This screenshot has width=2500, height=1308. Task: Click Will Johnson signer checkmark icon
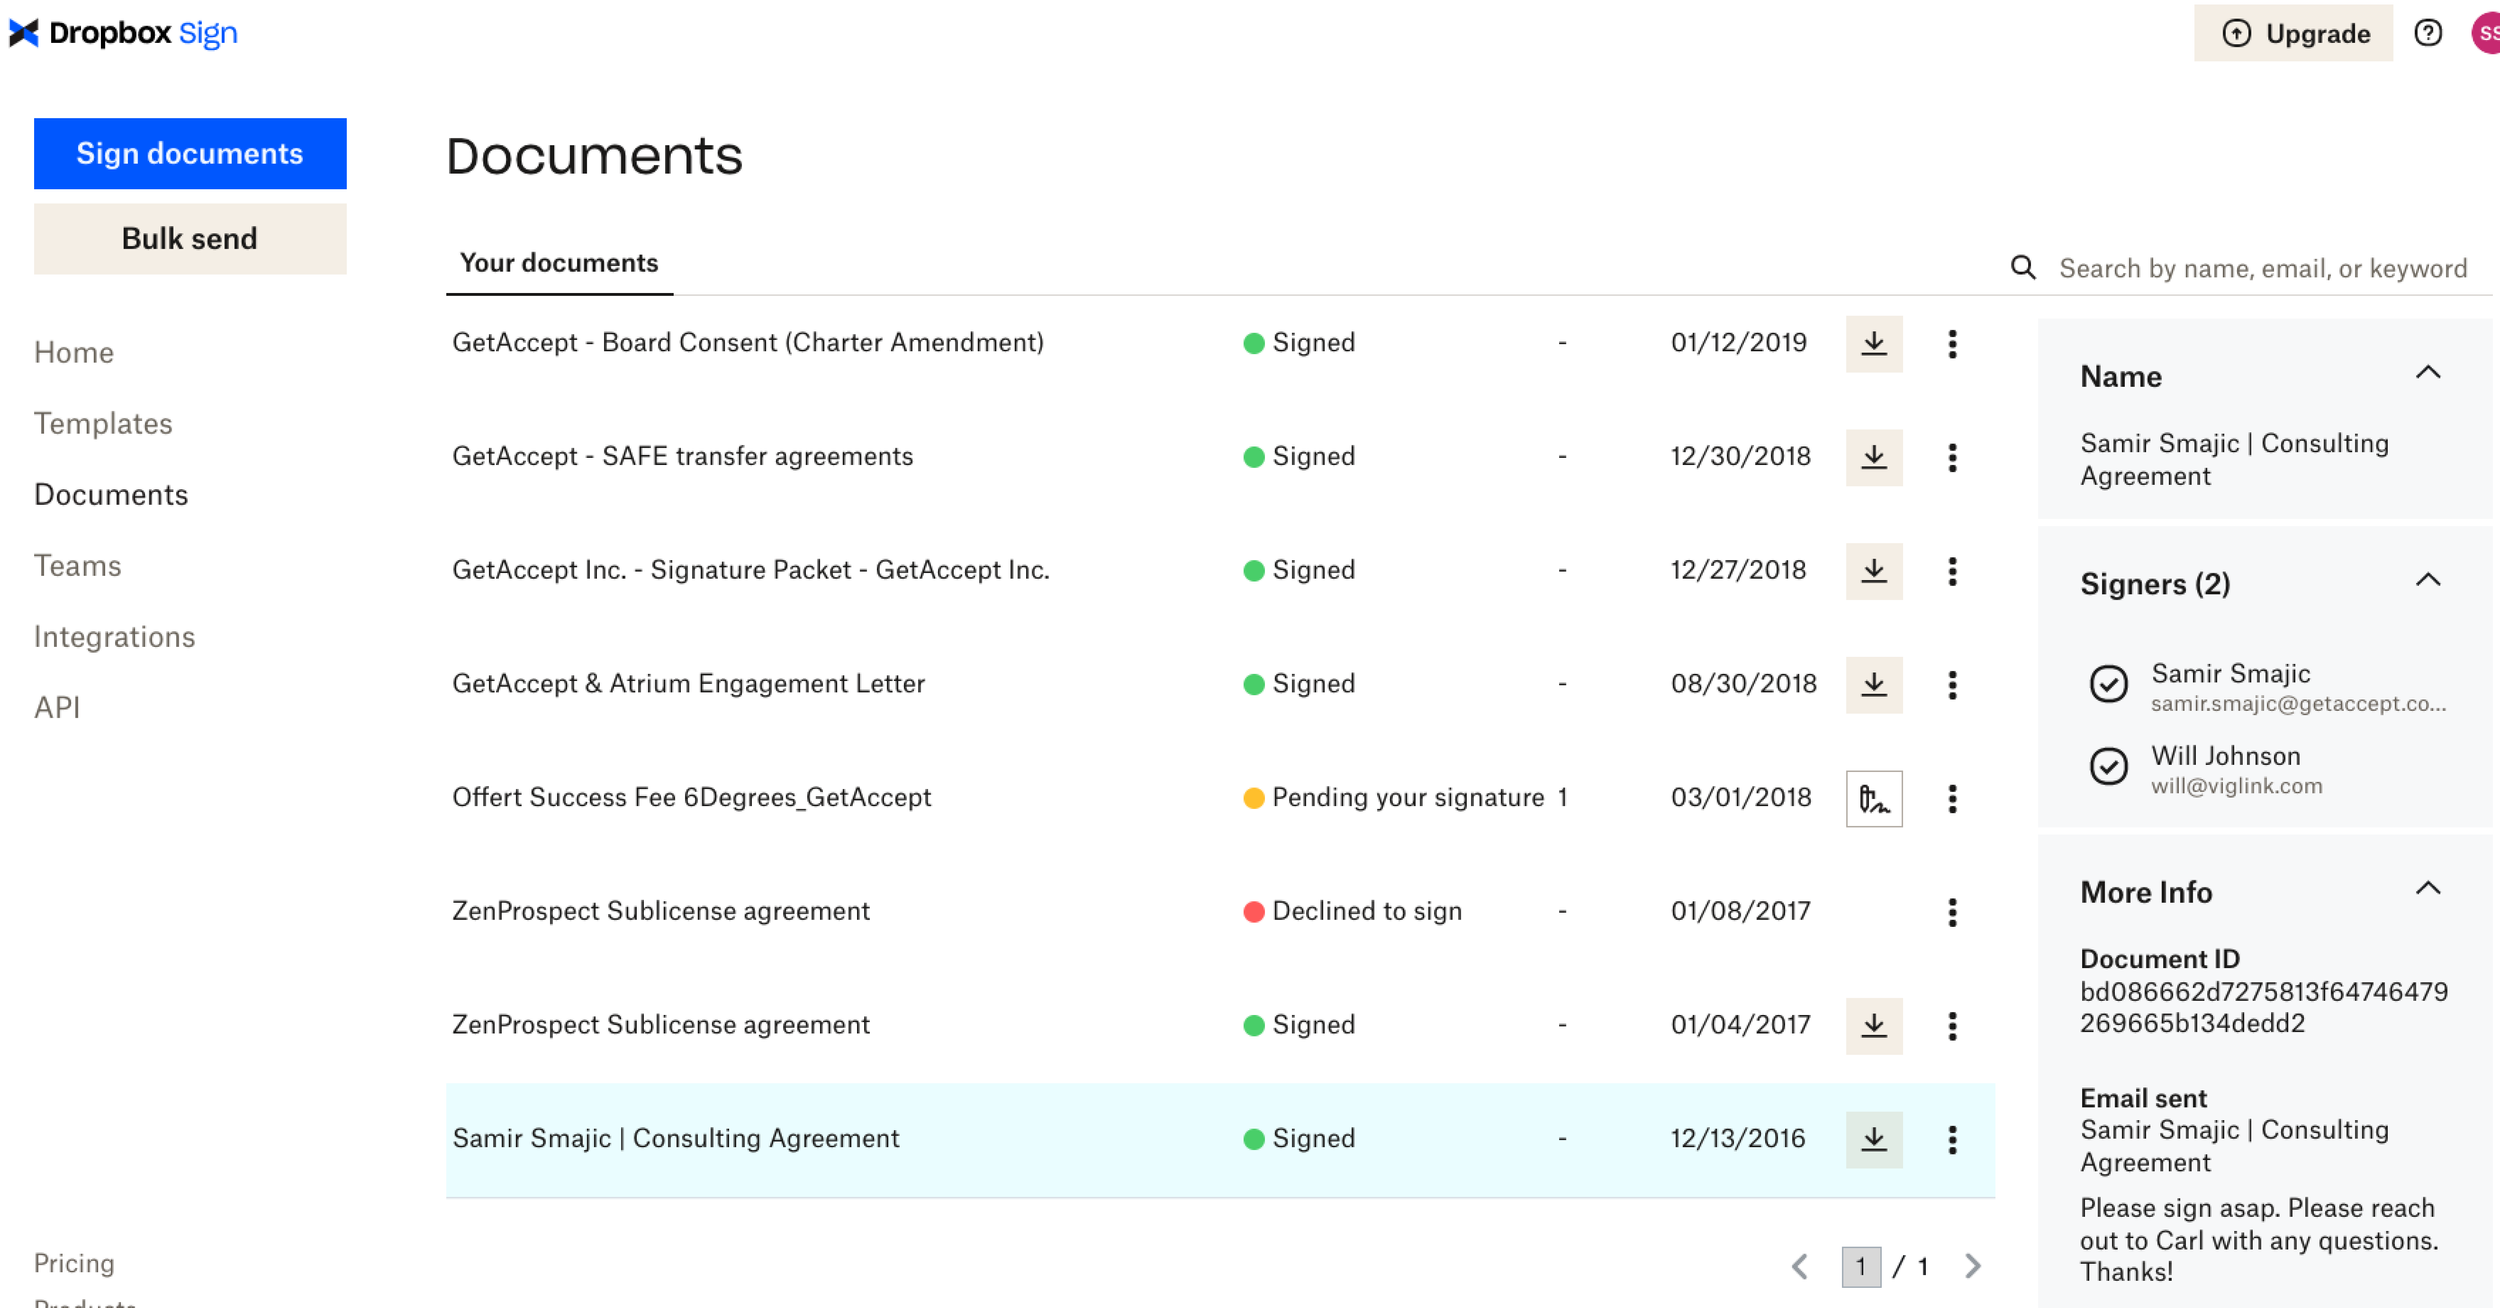pos(2108,767)
